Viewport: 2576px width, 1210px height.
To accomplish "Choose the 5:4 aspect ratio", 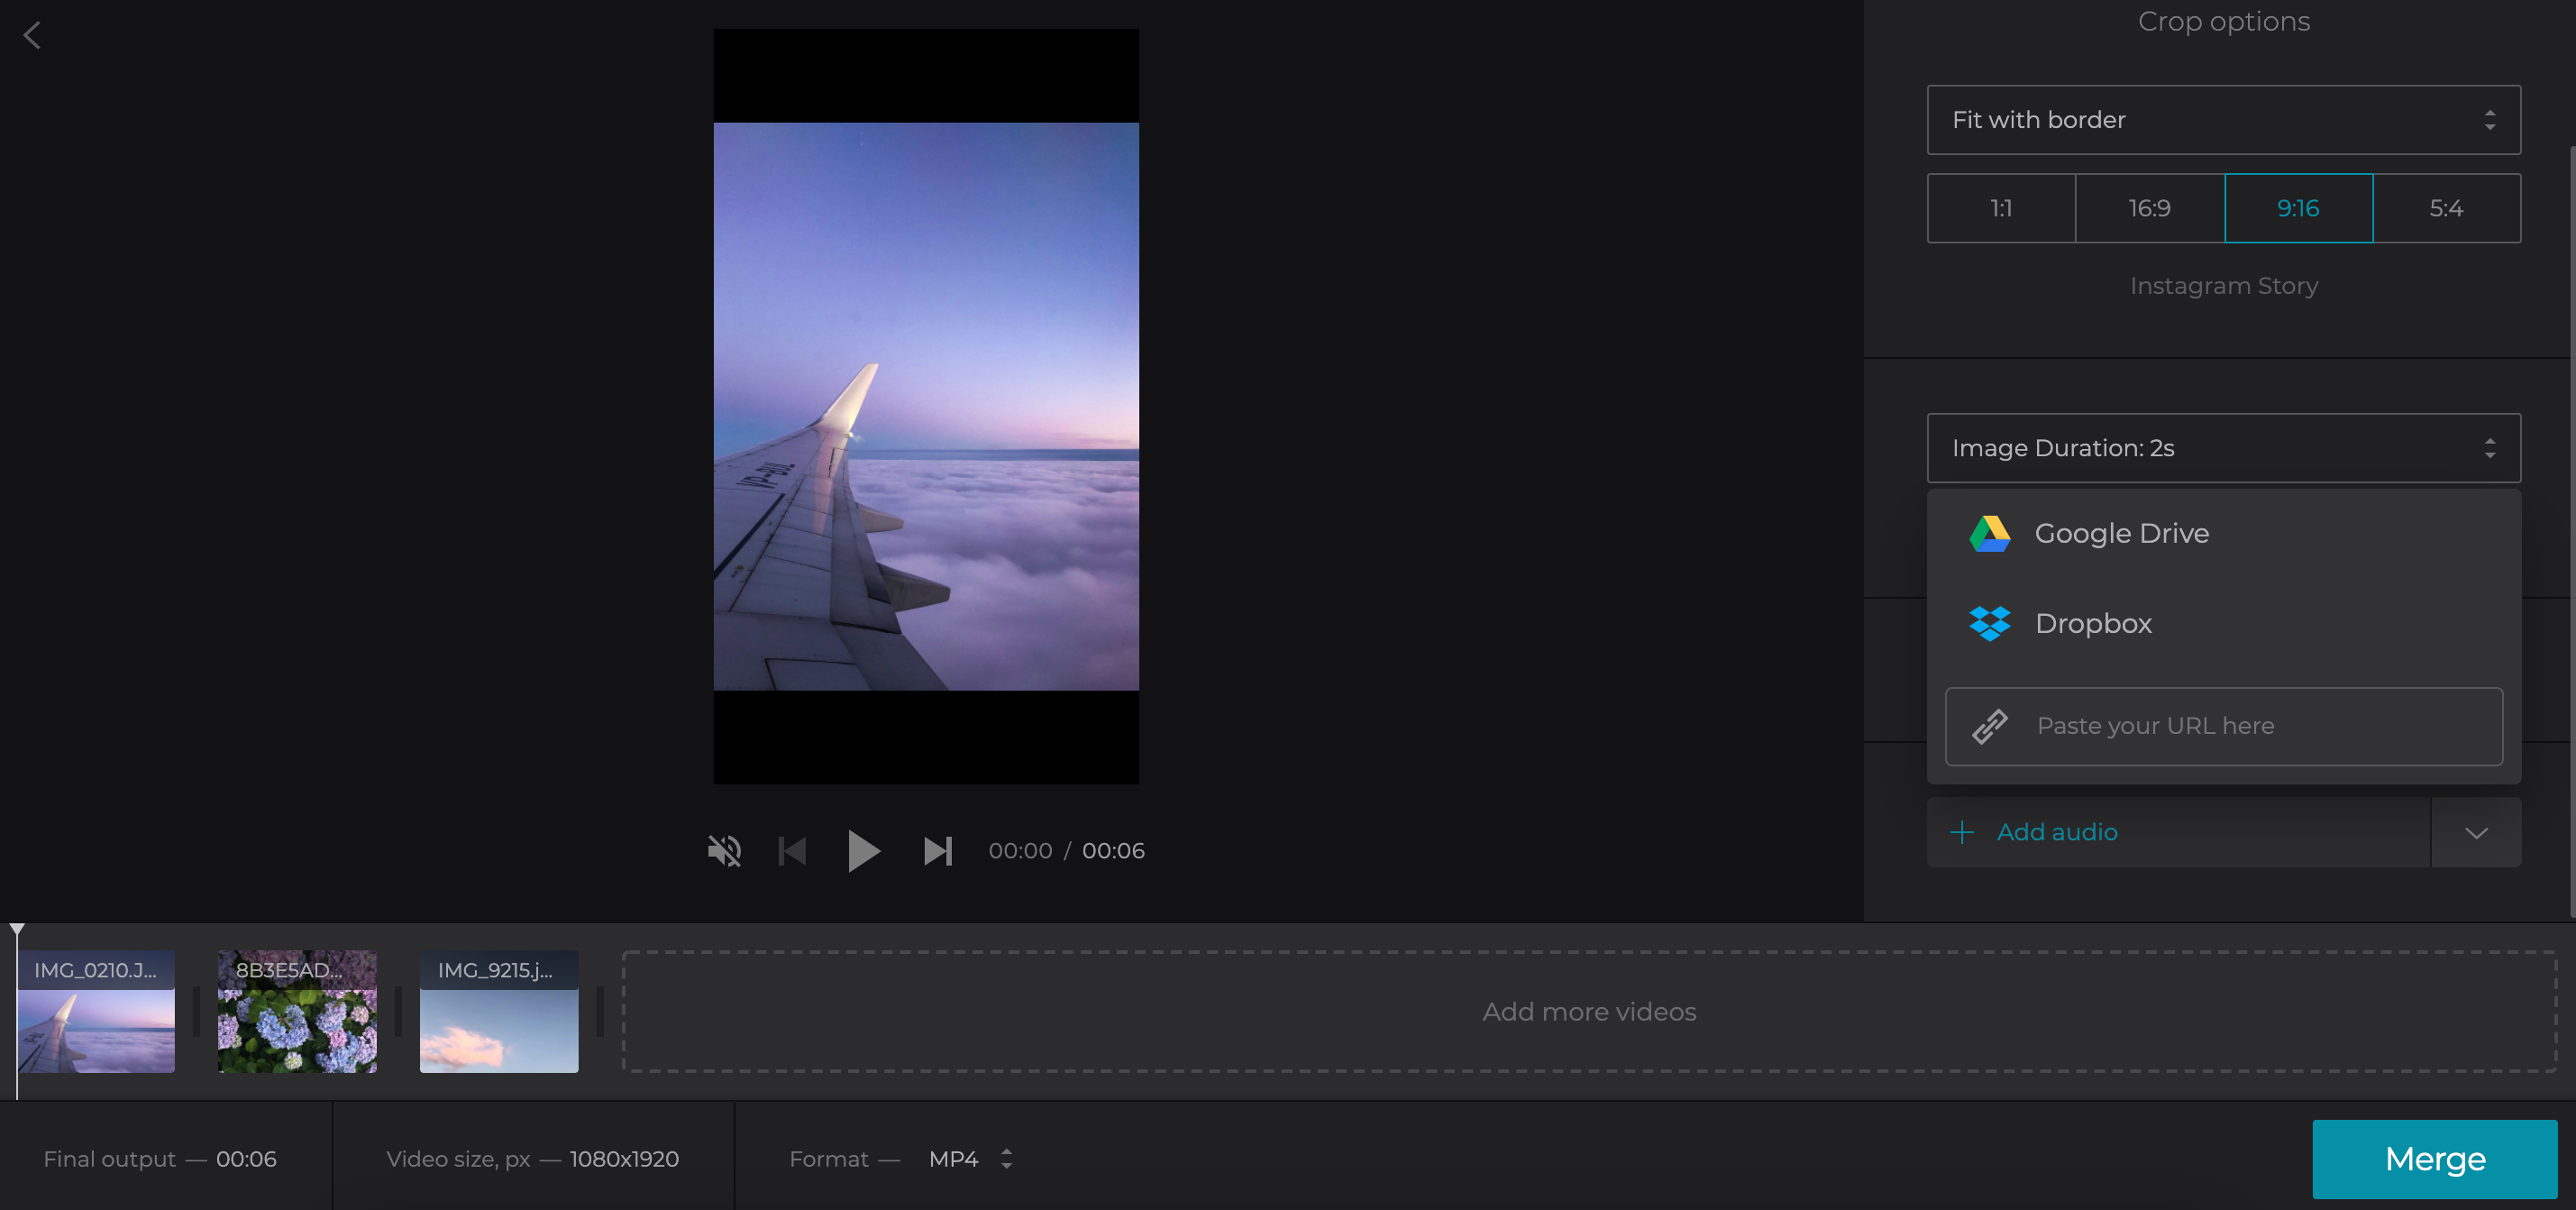I will pos(2447,208).
